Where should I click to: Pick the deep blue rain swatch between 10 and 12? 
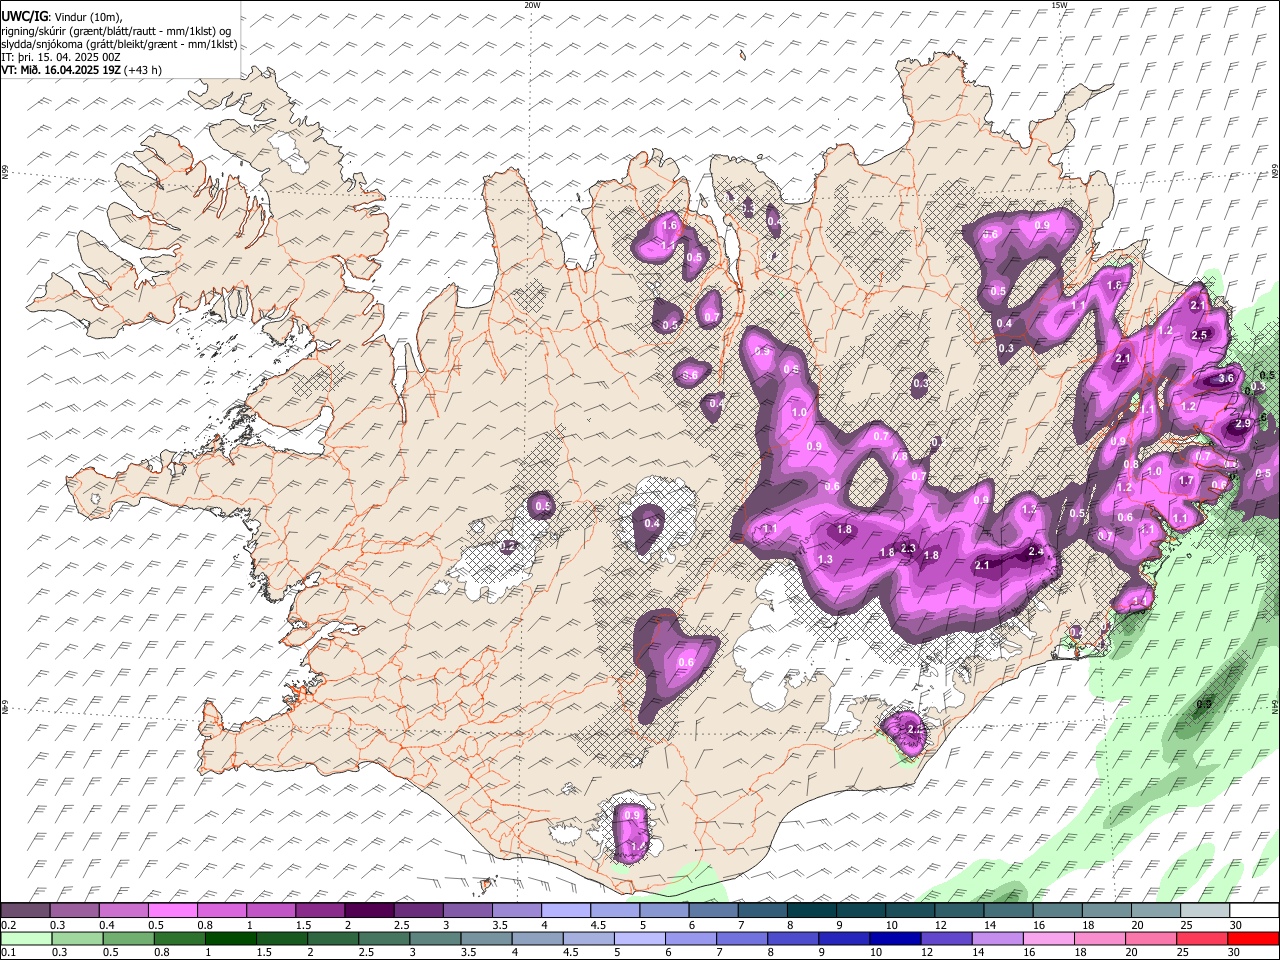tap(896, 938)
